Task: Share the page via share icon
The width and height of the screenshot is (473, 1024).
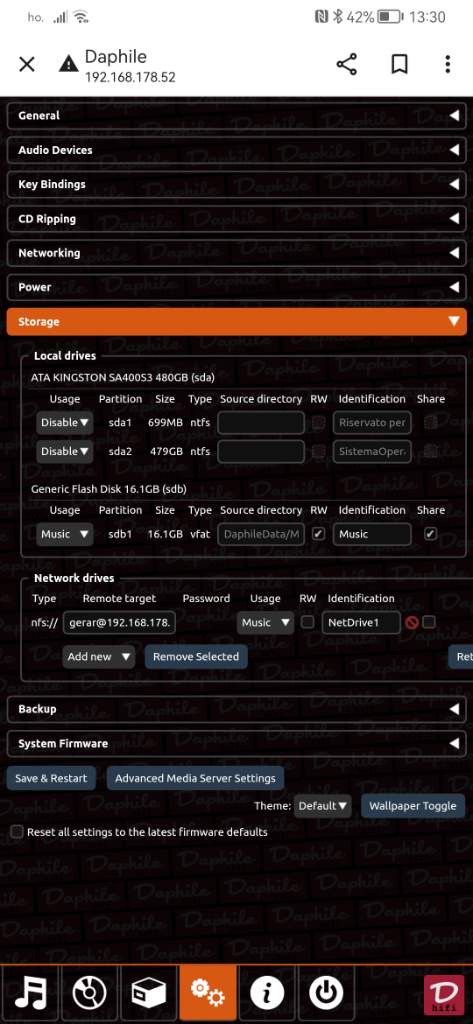Action: tap(347, 64)
